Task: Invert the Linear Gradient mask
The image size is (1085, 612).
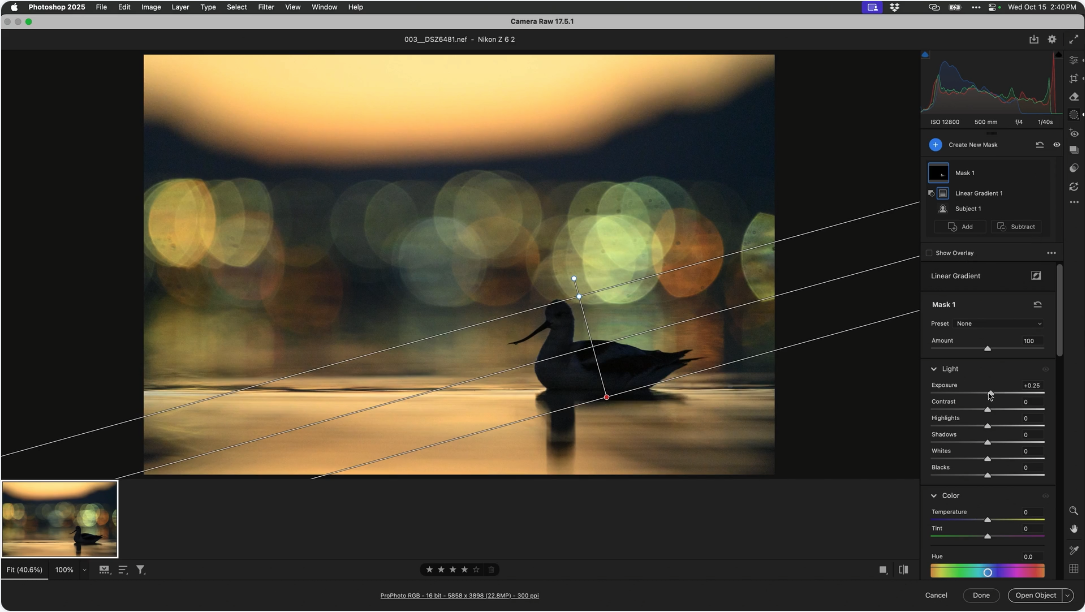Action: (x=1036, y=276)
